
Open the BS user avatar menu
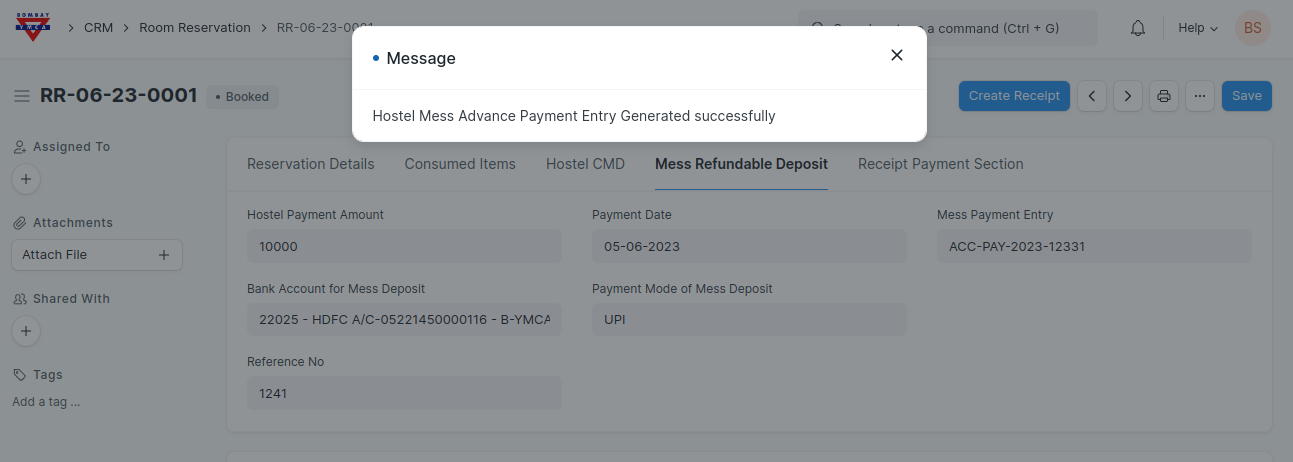tap(1253, 28)
